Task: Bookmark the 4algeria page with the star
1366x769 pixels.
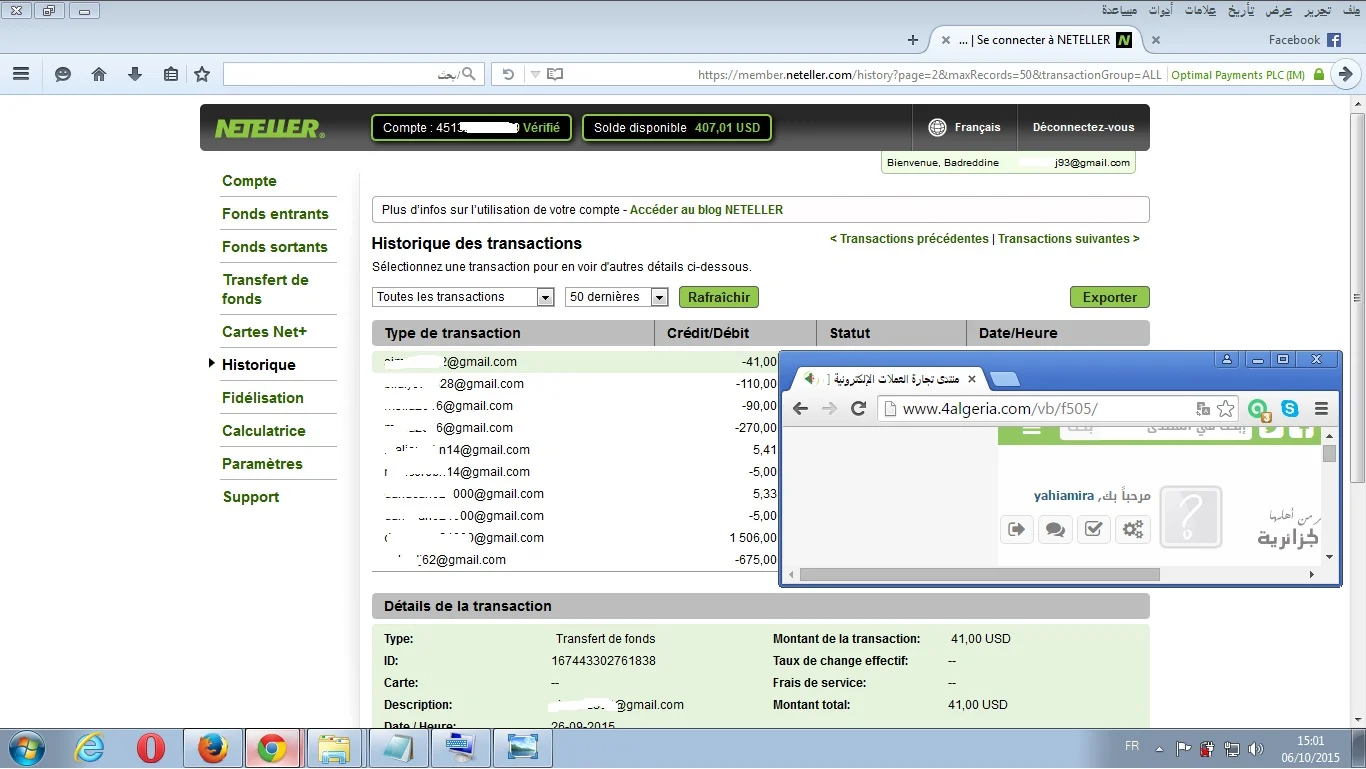Action: [x=1225, y=408]
